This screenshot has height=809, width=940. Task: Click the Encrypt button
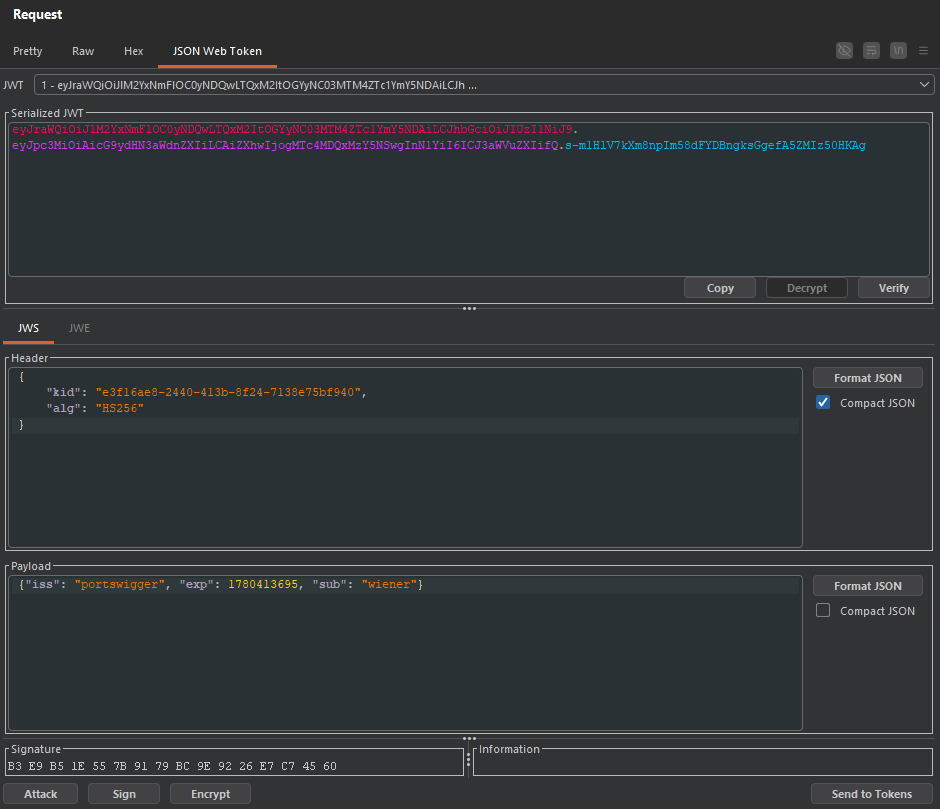(210, 793)
